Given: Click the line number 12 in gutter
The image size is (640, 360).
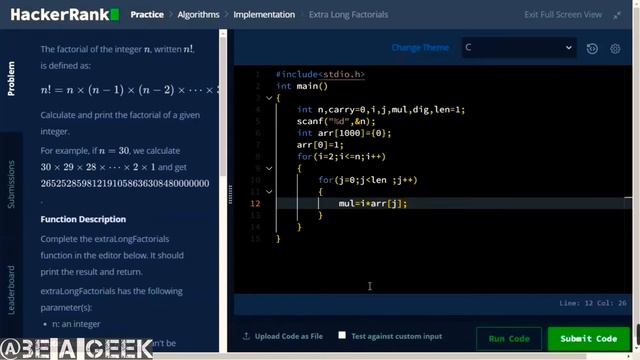Looking at the screenshot, I should [x=255, y=203].
